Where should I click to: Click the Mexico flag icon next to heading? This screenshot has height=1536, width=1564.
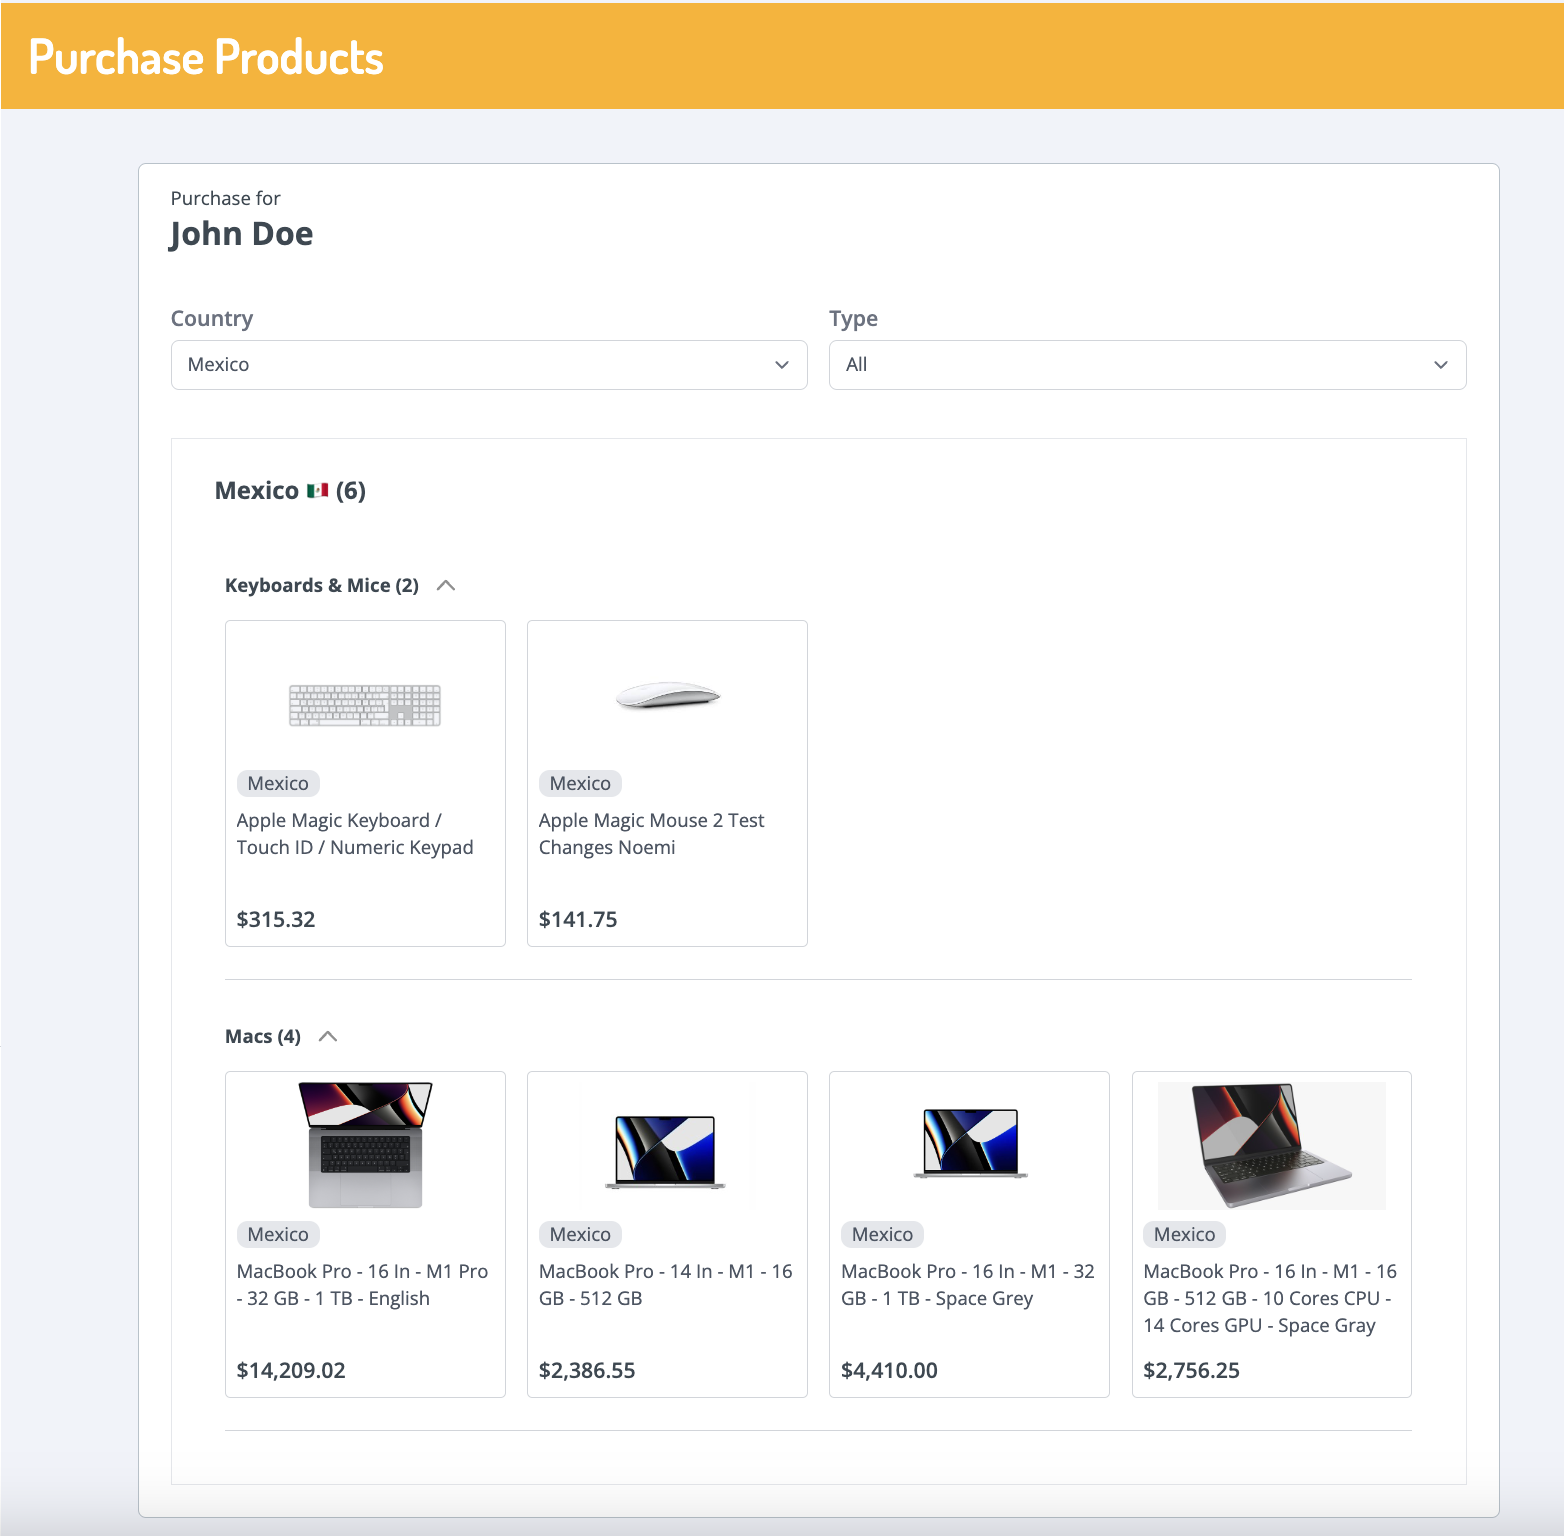[318, 490]
